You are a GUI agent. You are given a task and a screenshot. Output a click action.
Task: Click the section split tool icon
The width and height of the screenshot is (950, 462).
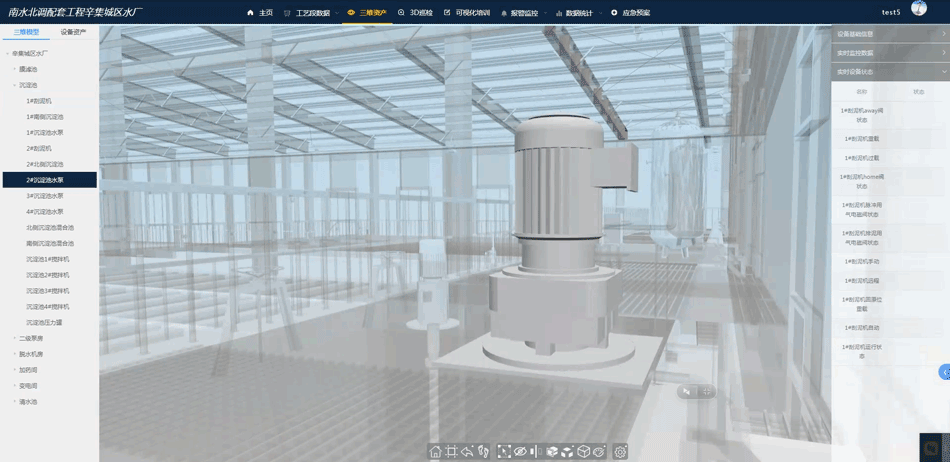(535, 452)
